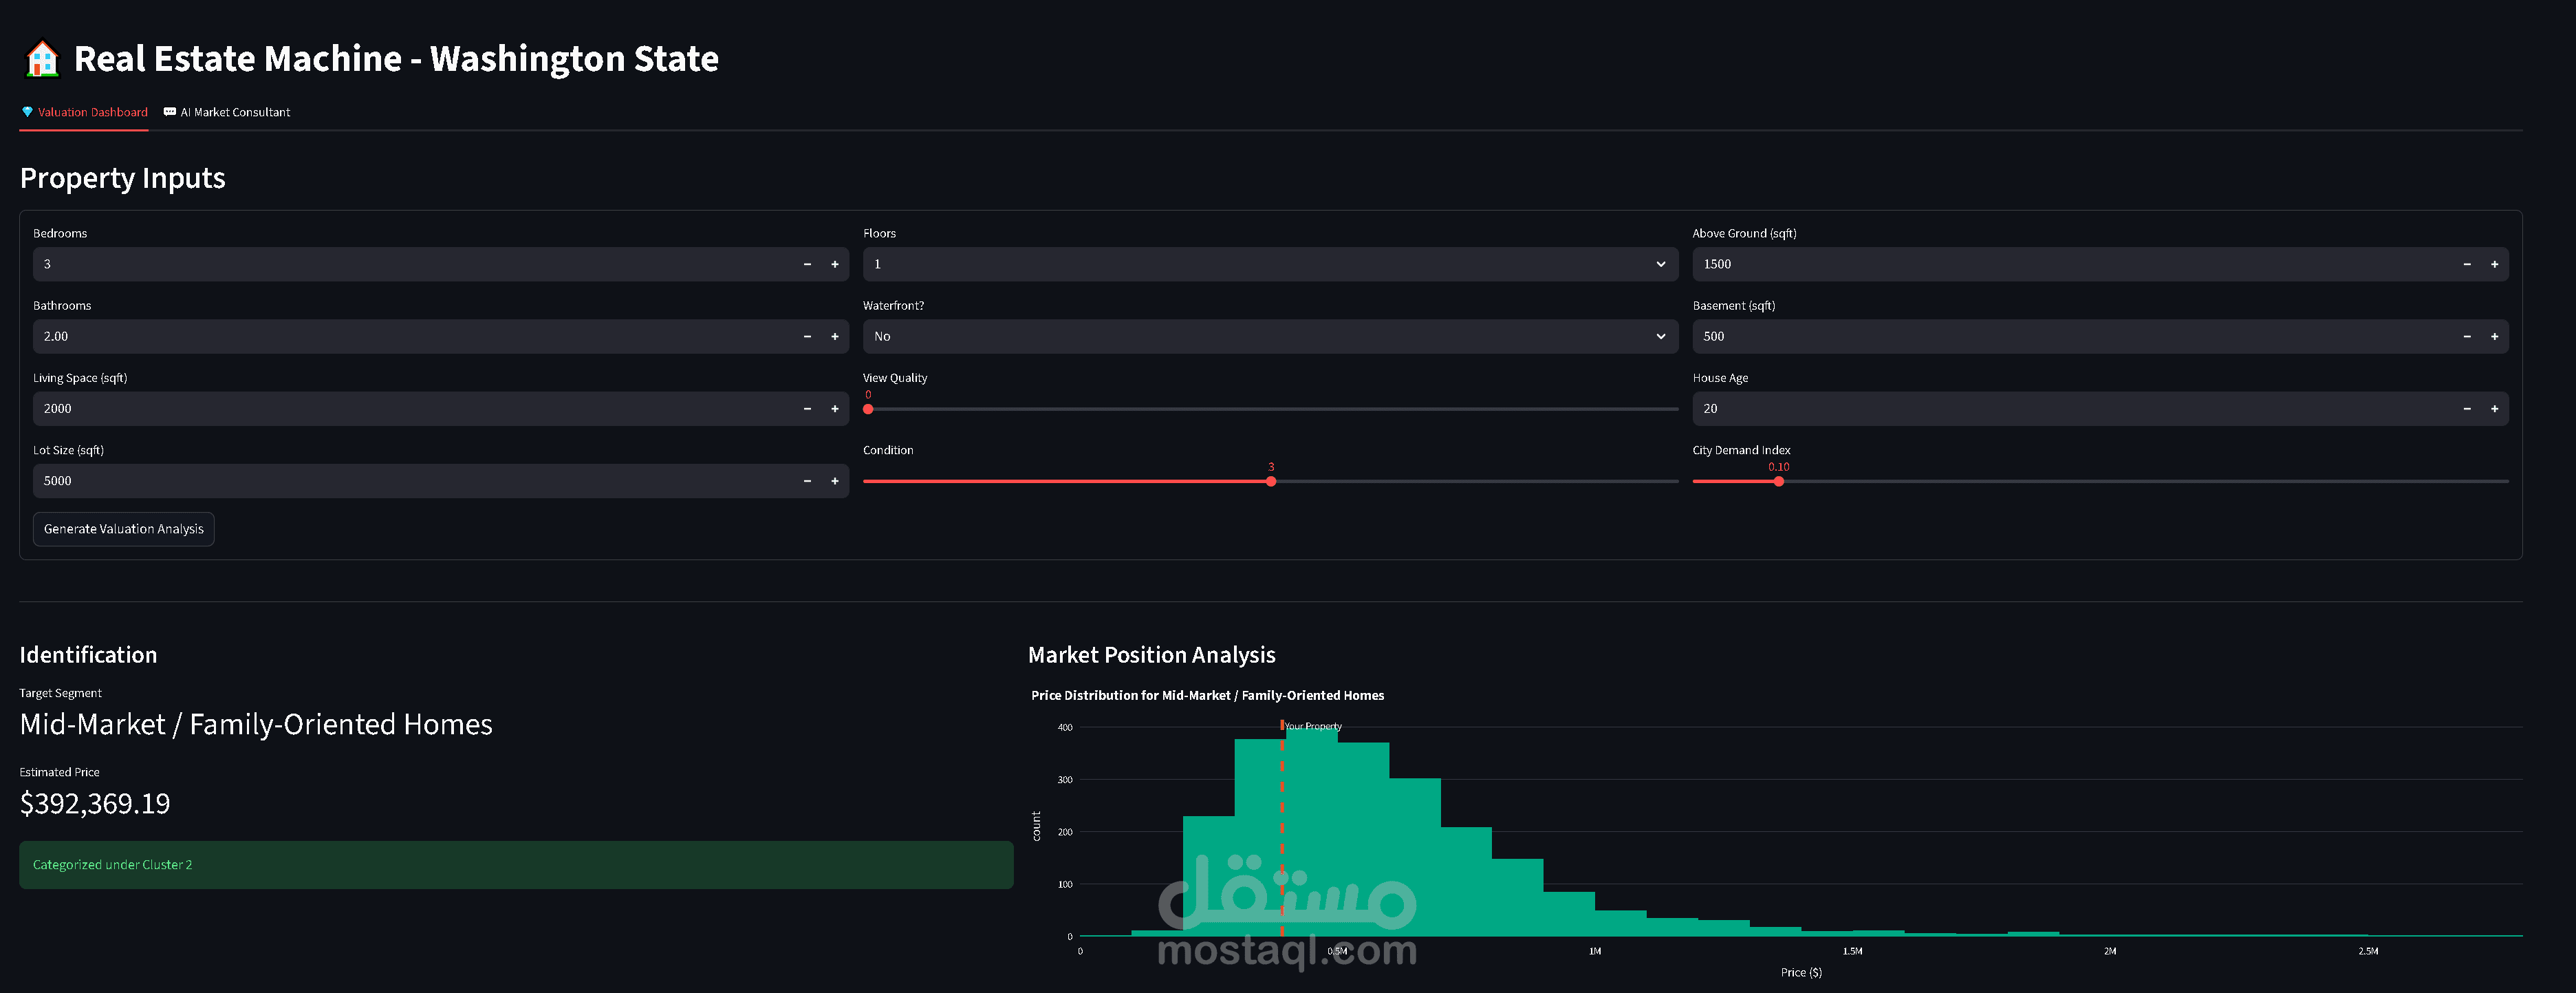Open the AI Market Consultant tab

227,112
